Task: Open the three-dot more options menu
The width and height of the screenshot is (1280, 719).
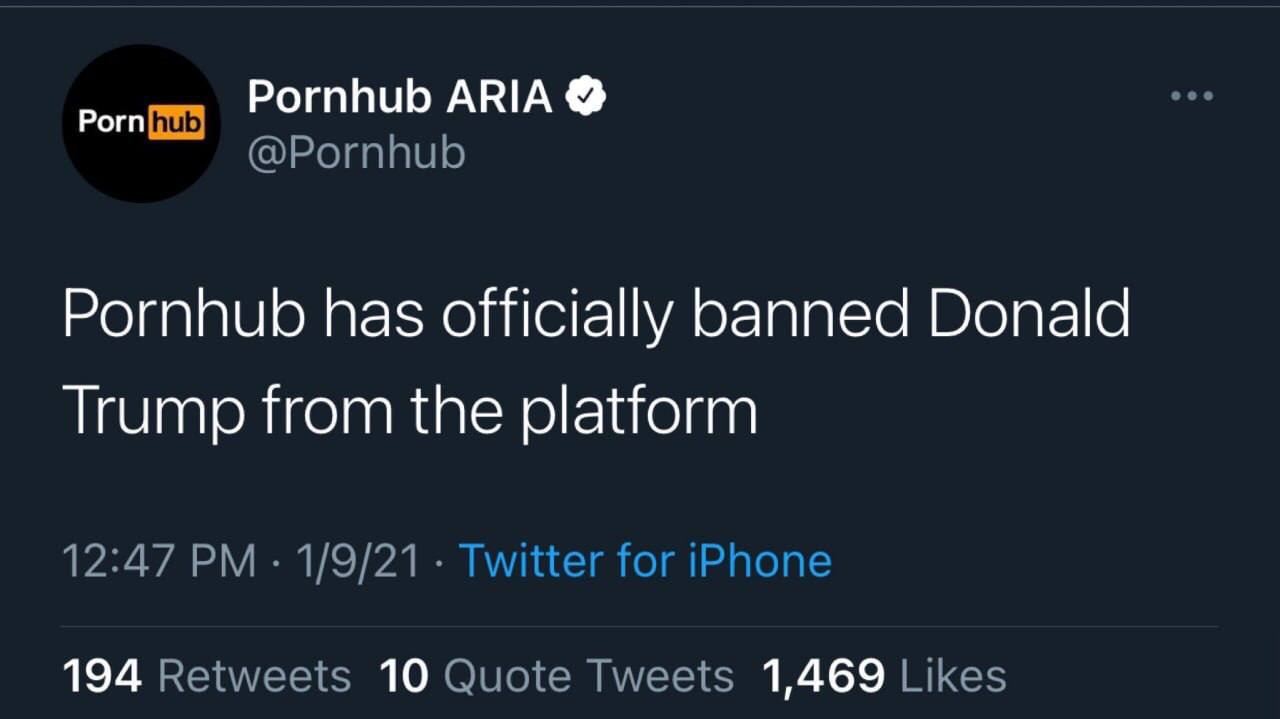Action: click(x=1193, y=97)
